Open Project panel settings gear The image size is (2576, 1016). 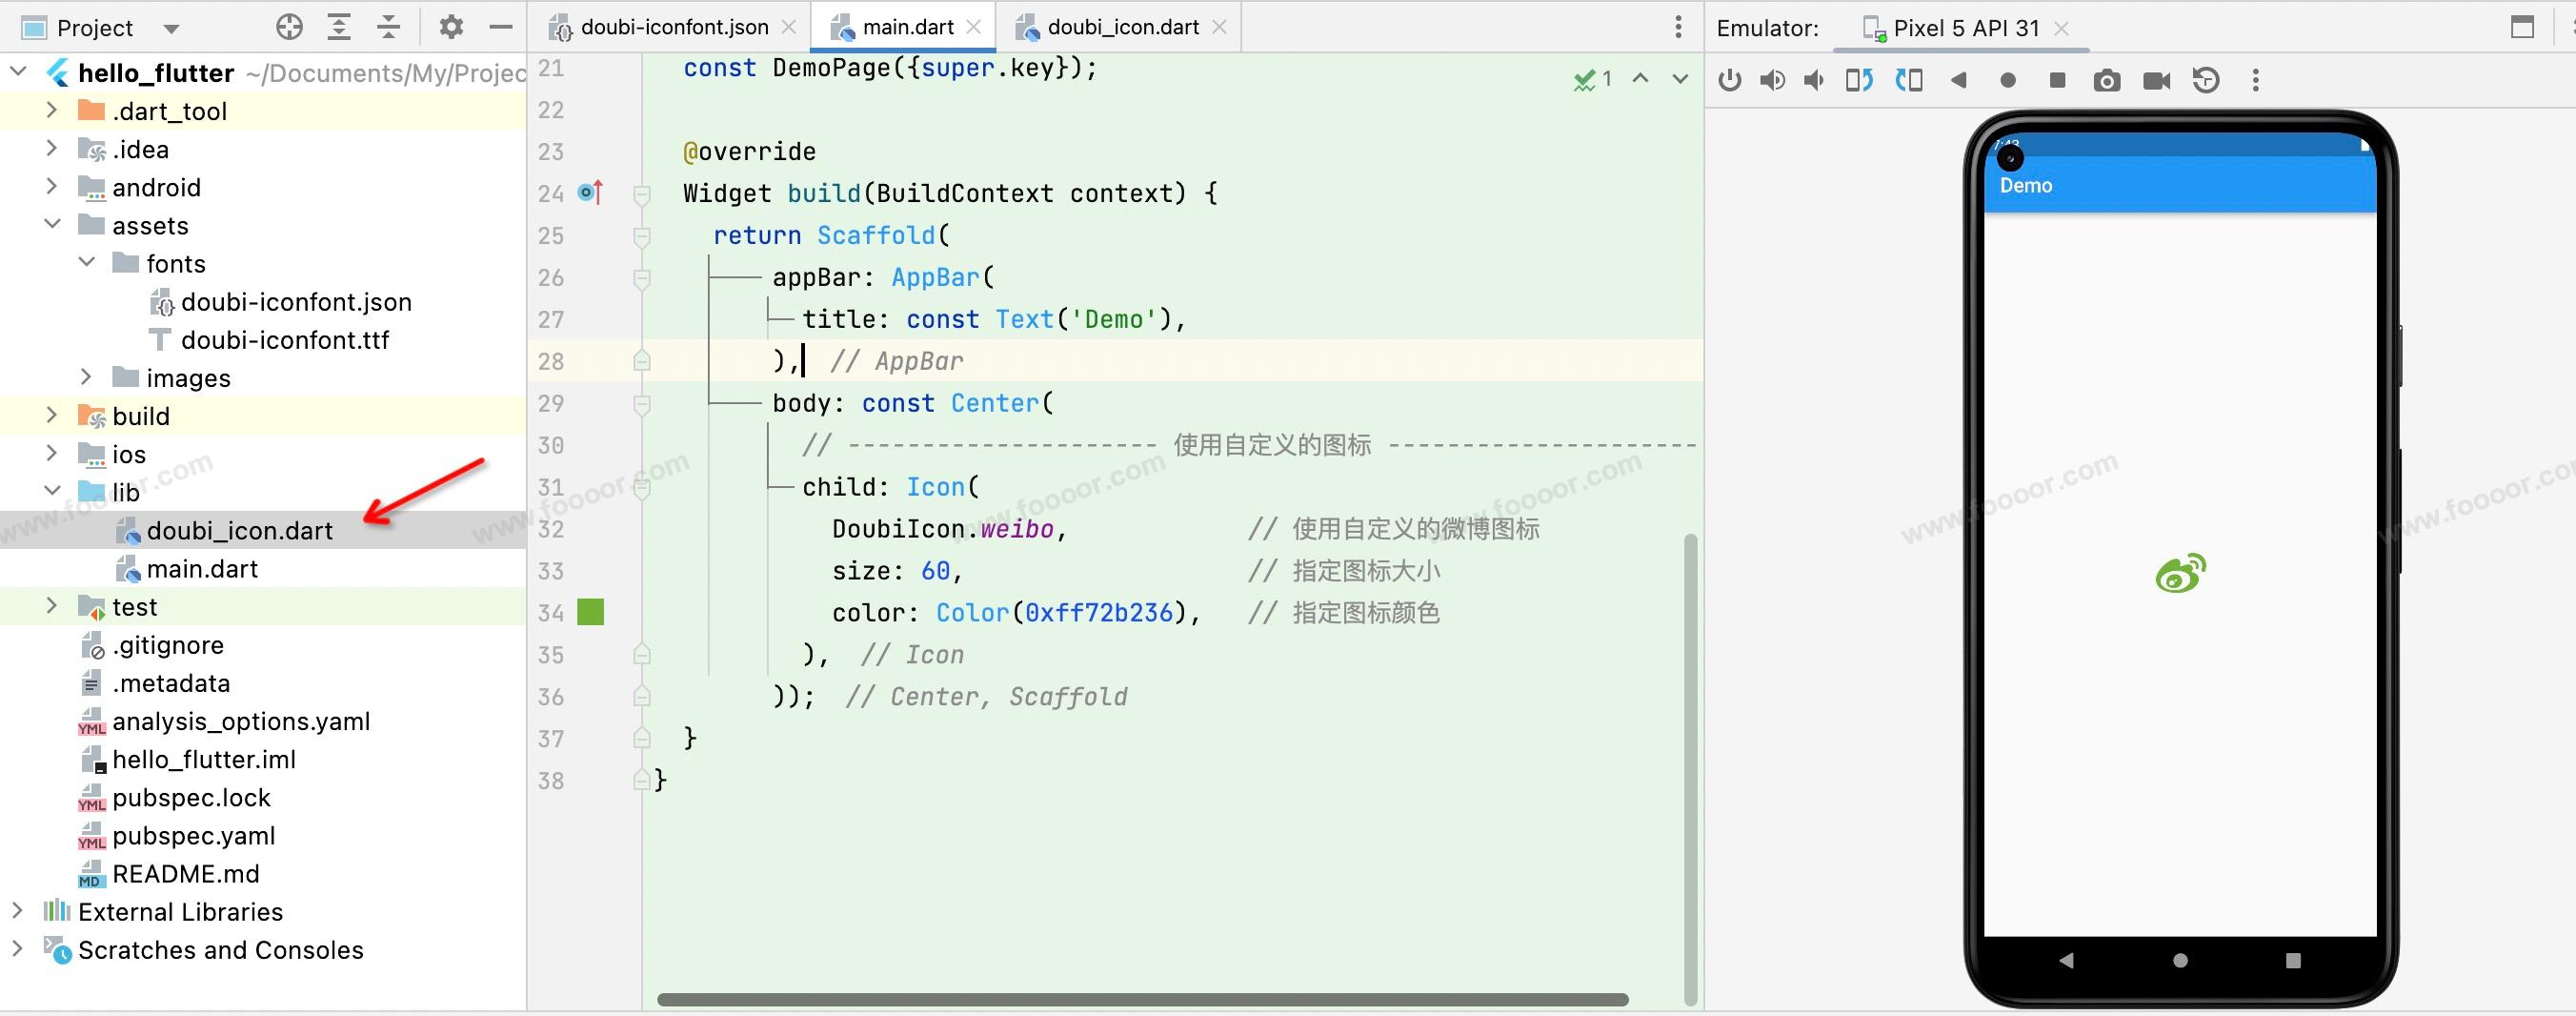451,27
